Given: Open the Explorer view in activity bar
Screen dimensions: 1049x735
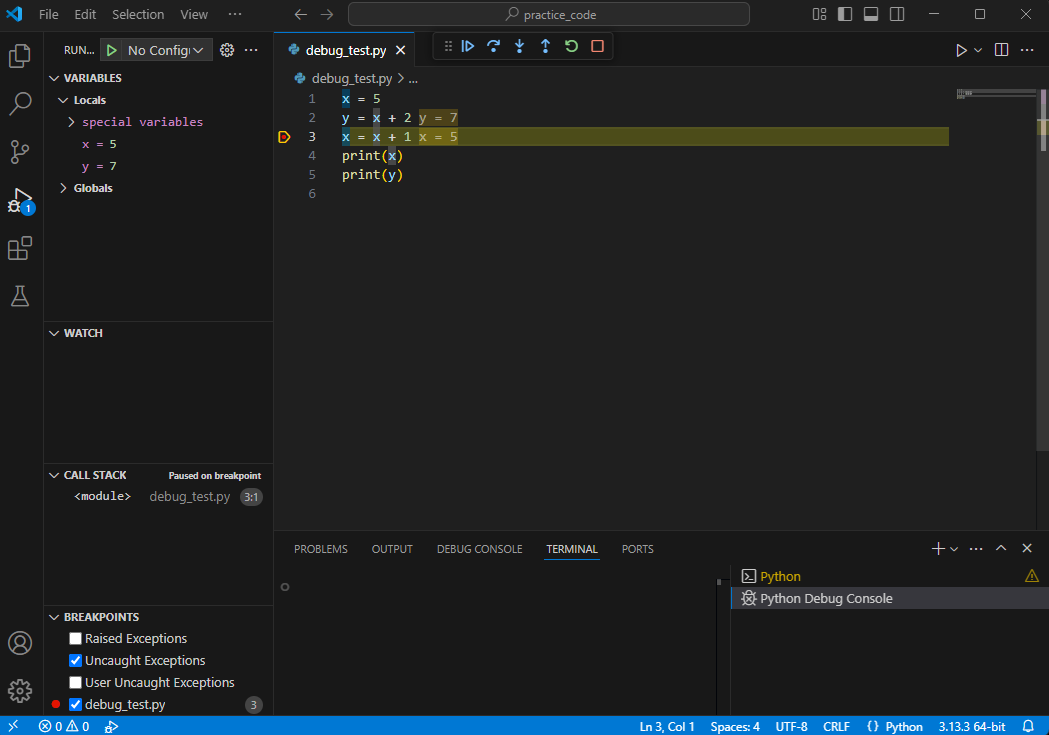Looking at the screenshot, I should (20, 56).
